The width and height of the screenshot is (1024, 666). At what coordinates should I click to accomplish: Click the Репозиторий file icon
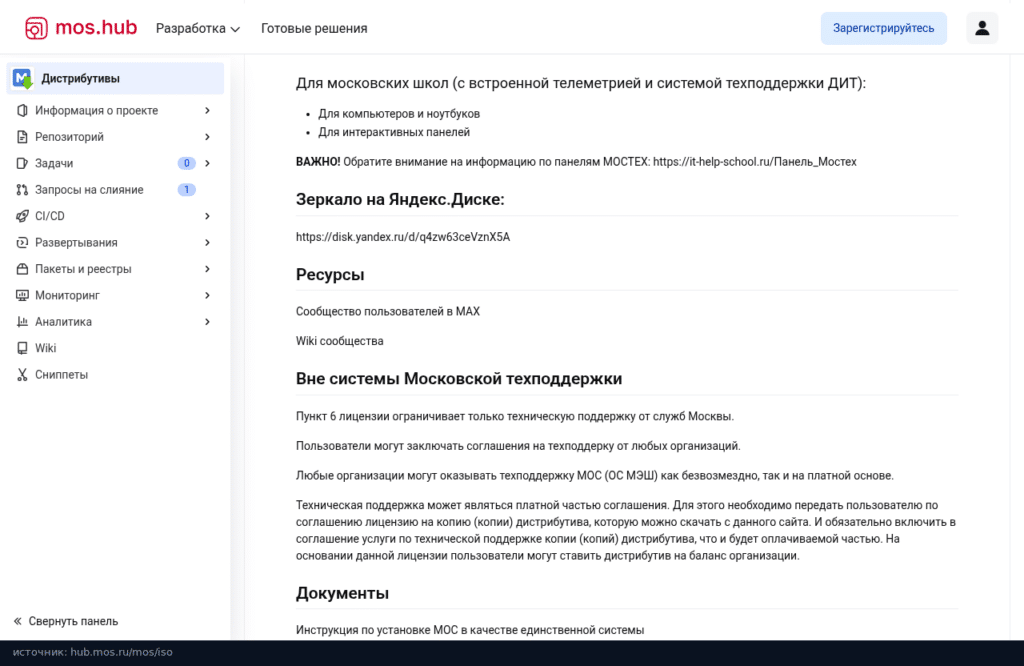point(22,137)
